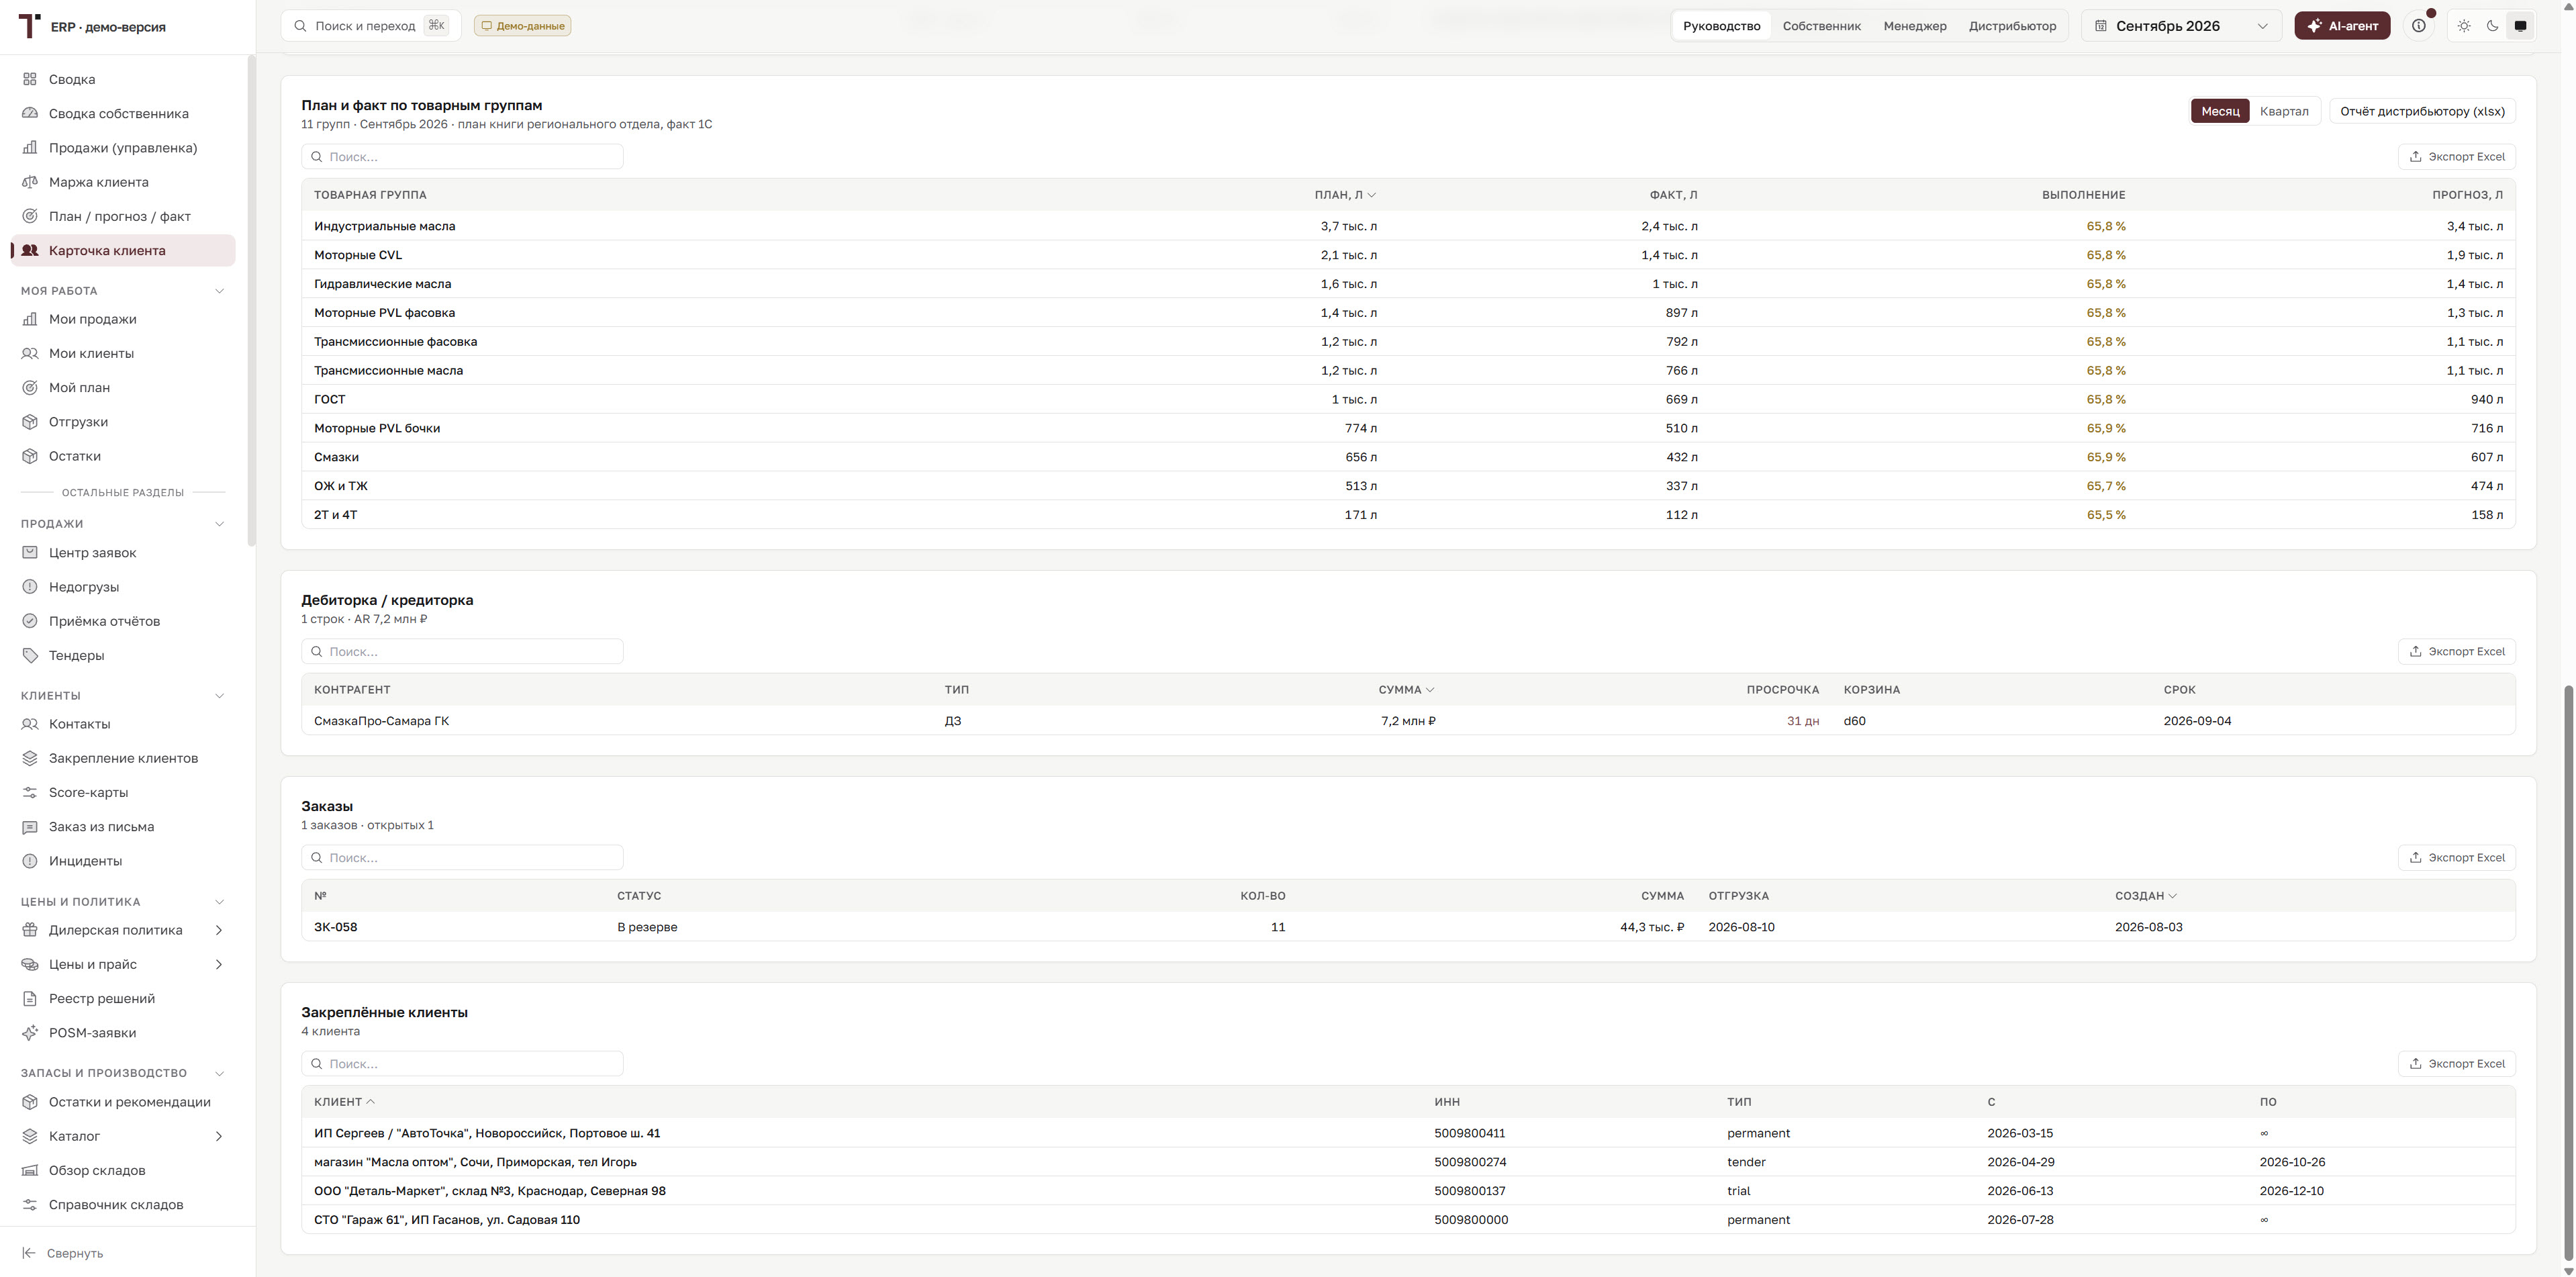Screen dimensions: 2576x1277
Task: Click Поиск и переход global search
Action: 371,26
